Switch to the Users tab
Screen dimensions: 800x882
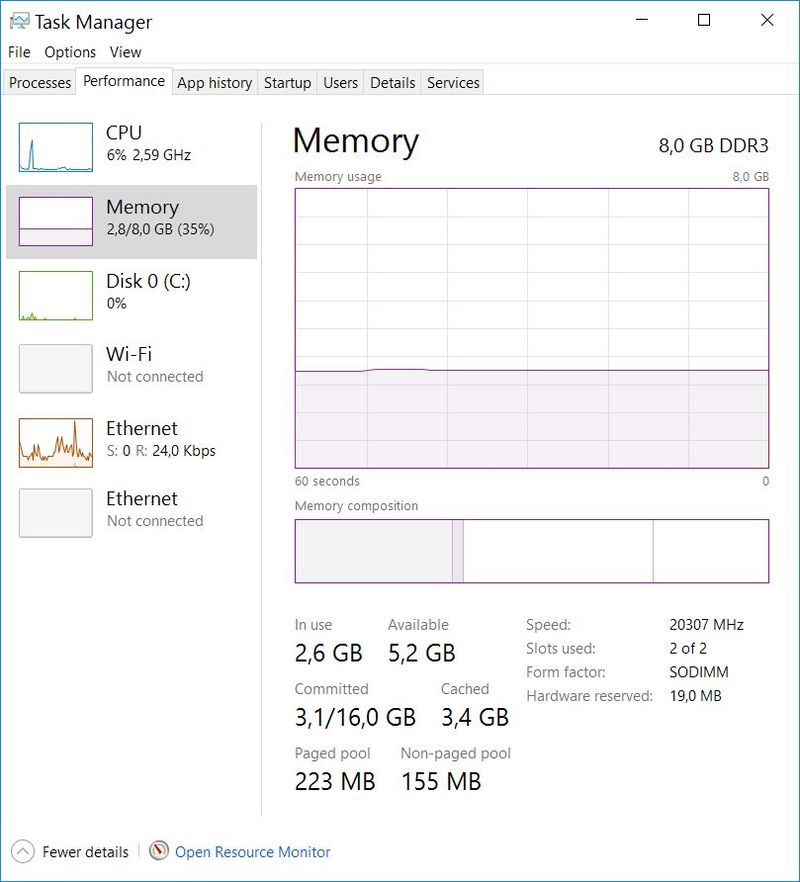340,83
